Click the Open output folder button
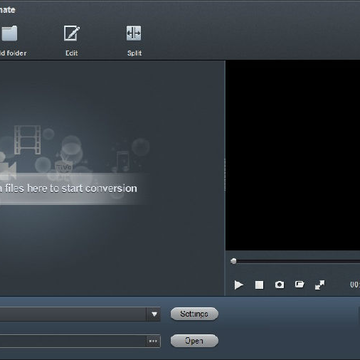360x360 pixels. pyautogui.click(x=194, y=341)
